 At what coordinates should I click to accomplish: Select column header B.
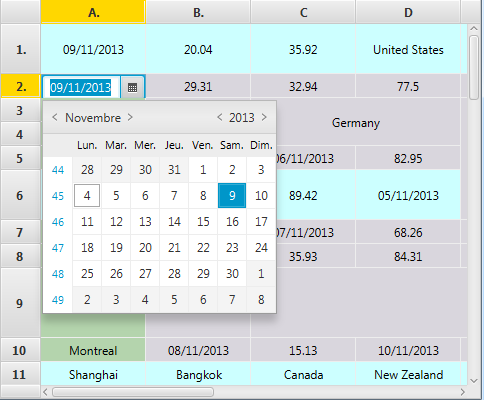click(198, 12)
